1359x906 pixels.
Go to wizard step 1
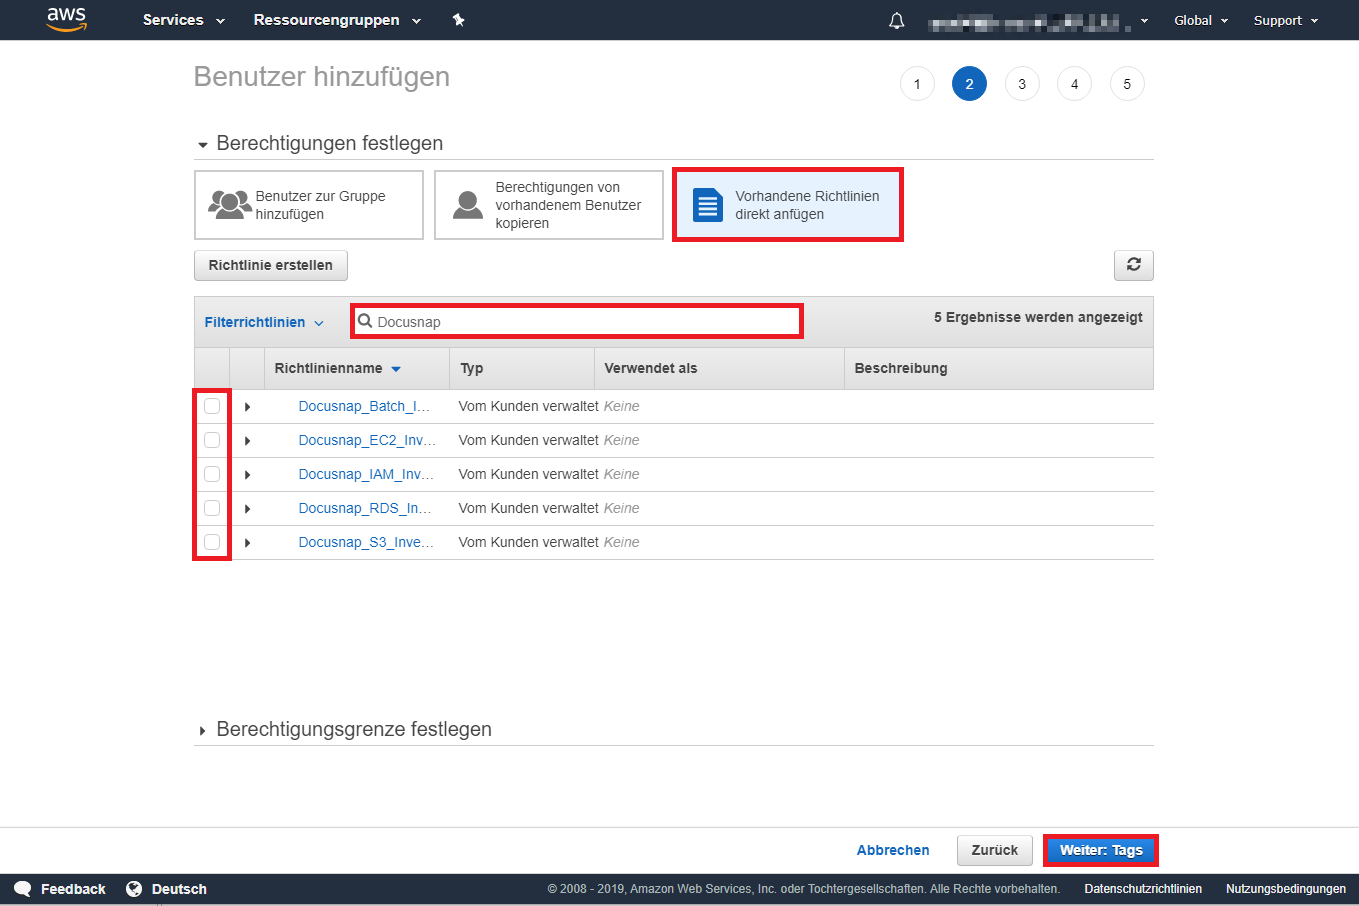click(x=917, y=84)
